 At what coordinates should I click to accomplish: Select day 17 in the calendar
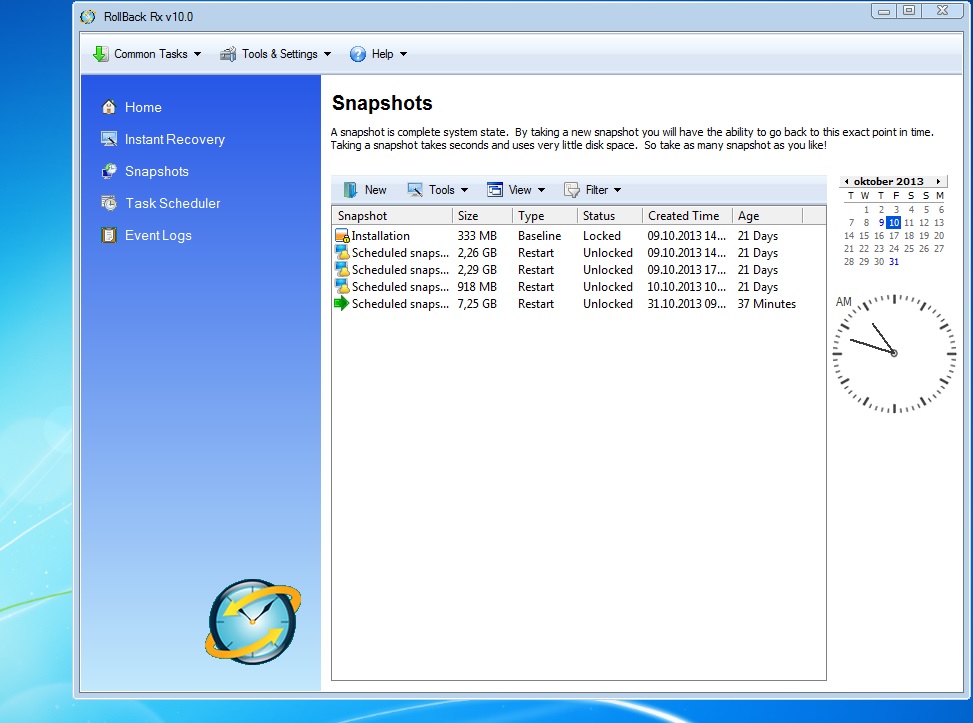(894, 235)
